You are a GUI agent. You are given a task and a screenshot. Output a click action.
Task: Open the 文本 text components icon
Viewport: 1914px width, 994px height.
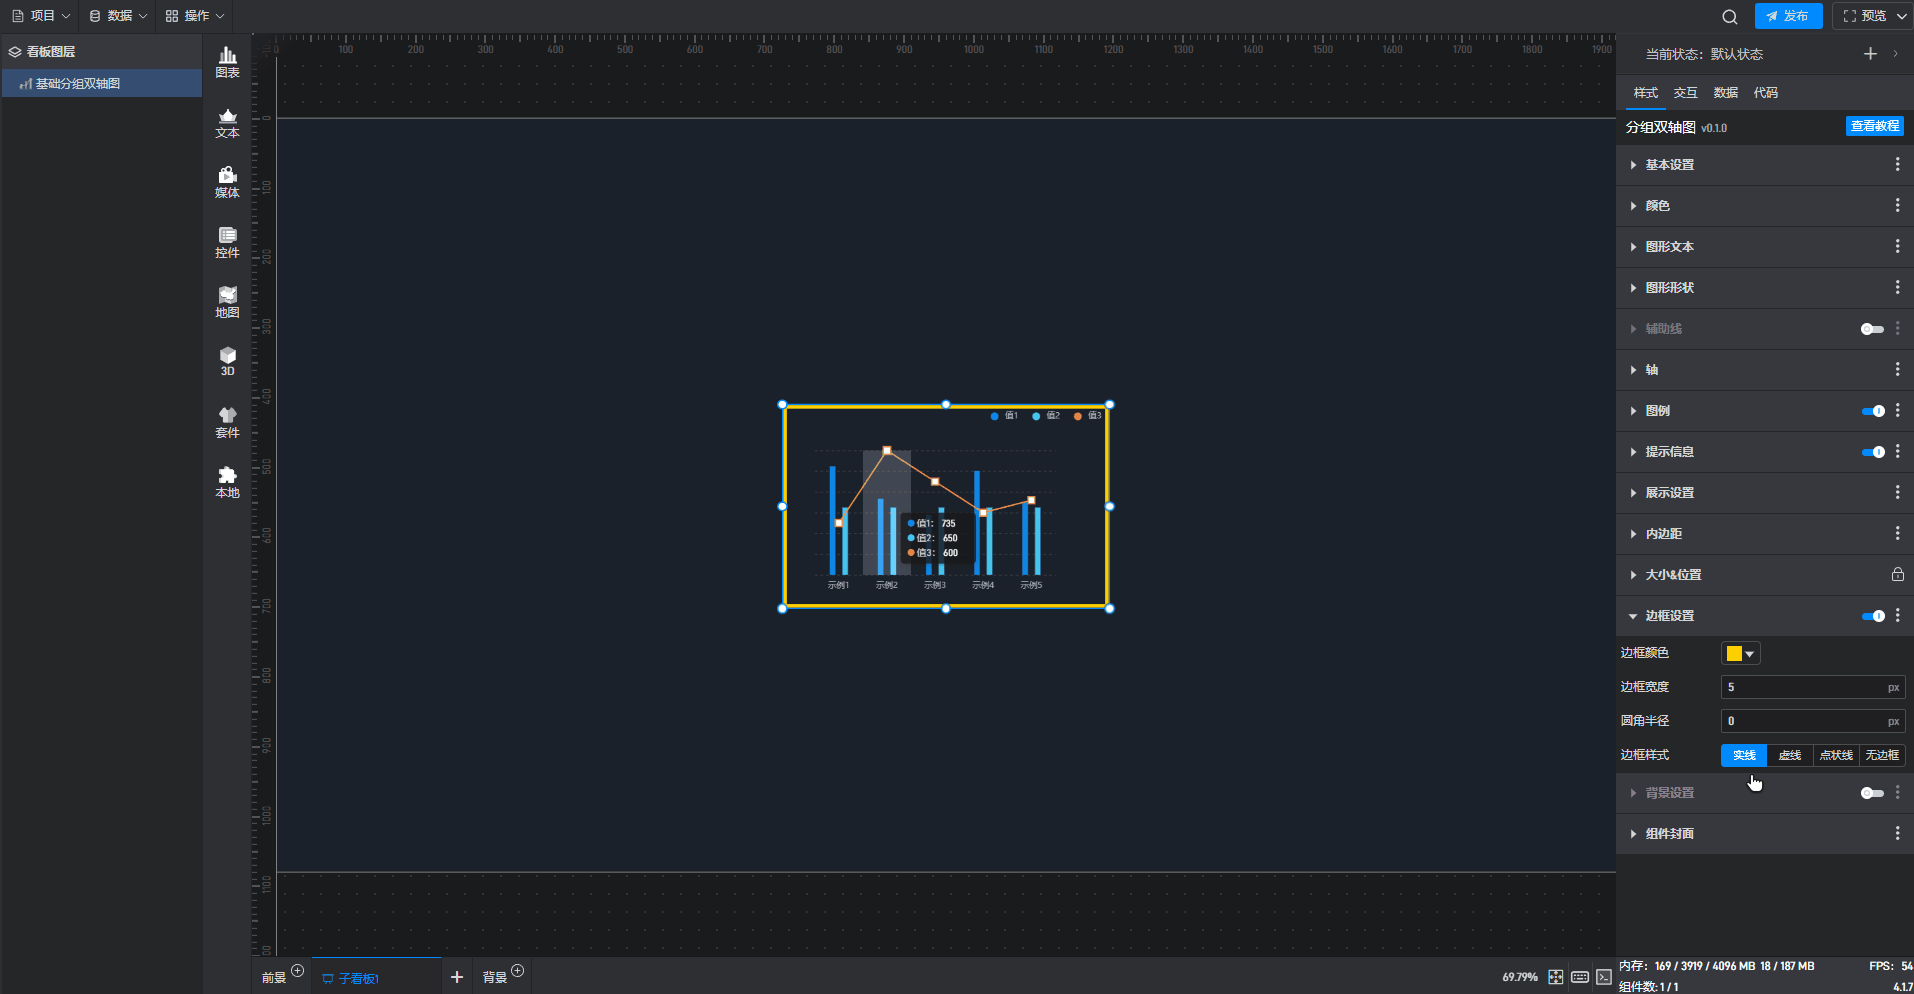pyautogui.click(x=227, y=123)
